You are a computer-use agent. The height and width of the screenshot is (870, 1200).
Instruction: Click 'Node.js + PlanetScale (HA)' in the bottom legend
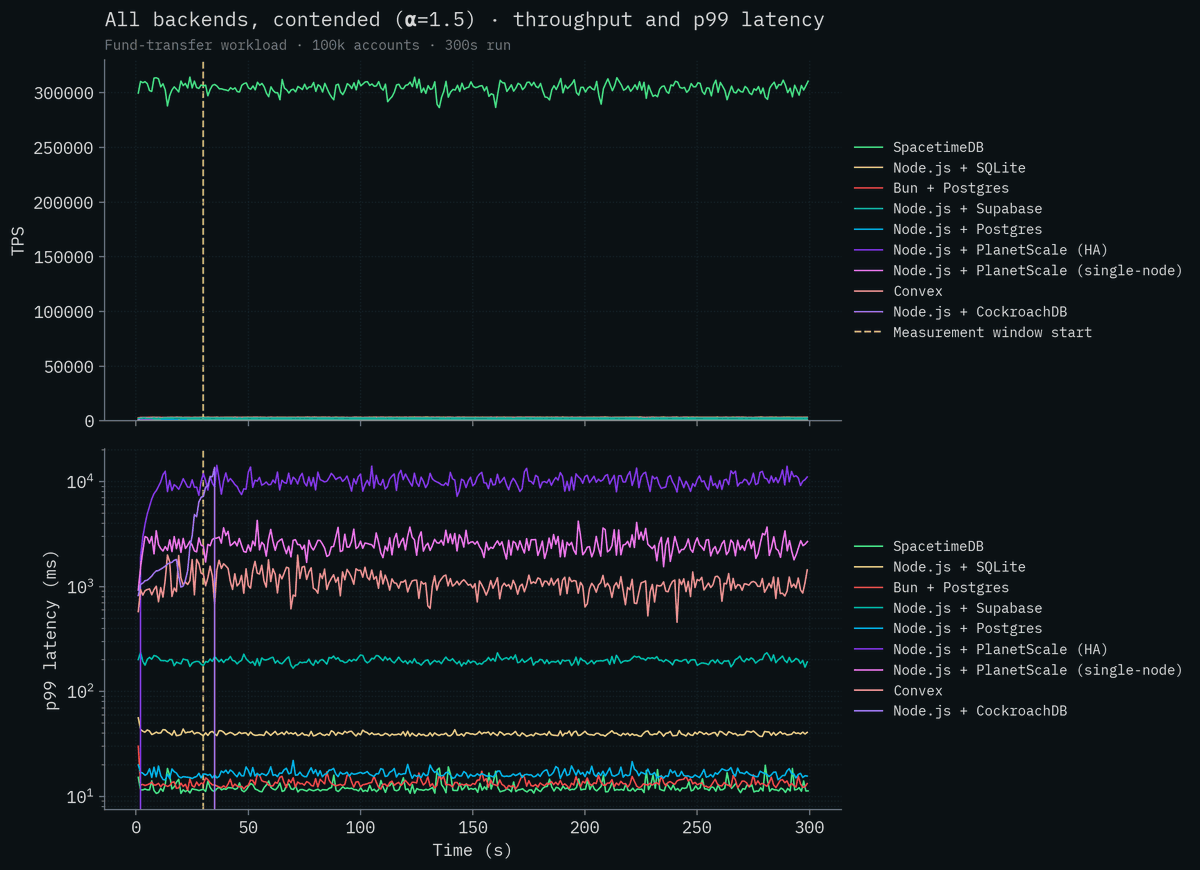point(1000,649)
